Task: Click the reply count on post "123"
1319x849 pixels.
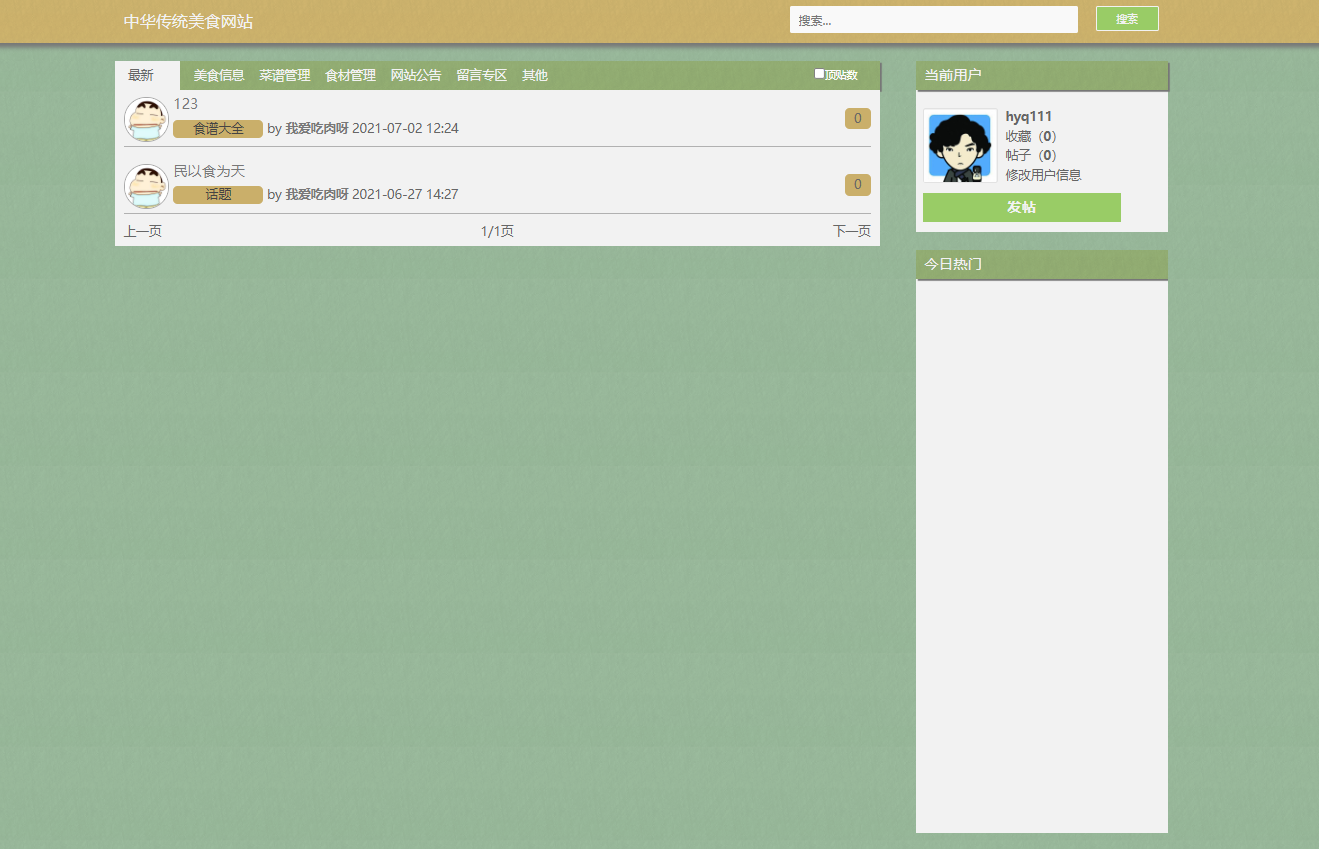Action: point(858,119)
